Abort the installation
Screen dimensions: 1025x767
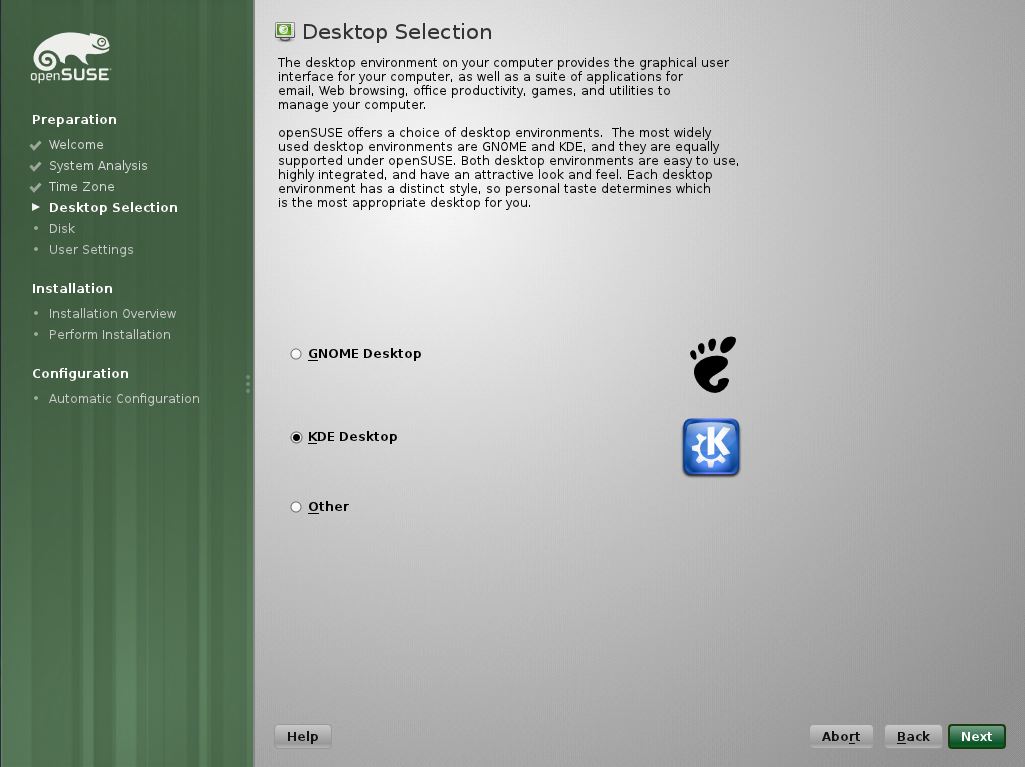pos(841,736)
